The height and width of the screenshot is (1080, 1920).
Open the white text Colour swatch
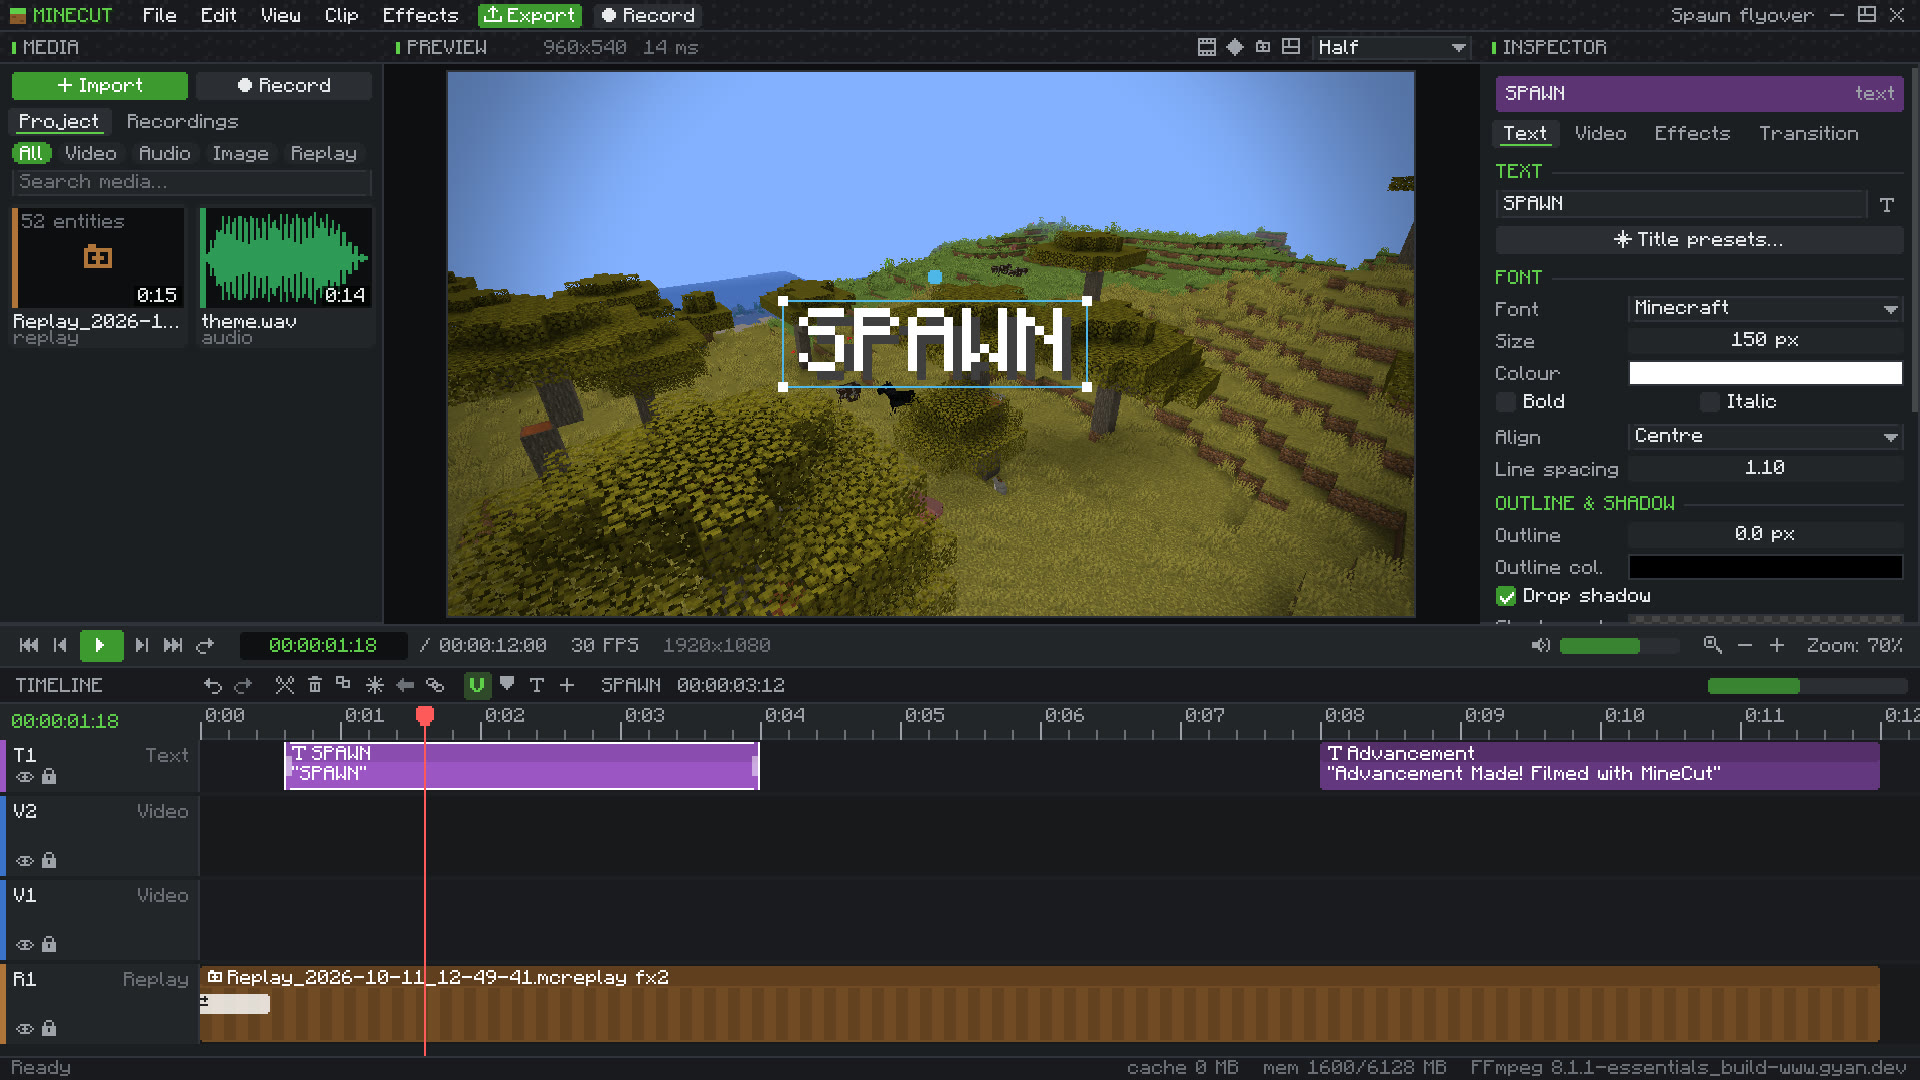pyautogui.click(x=1765, y=373)
